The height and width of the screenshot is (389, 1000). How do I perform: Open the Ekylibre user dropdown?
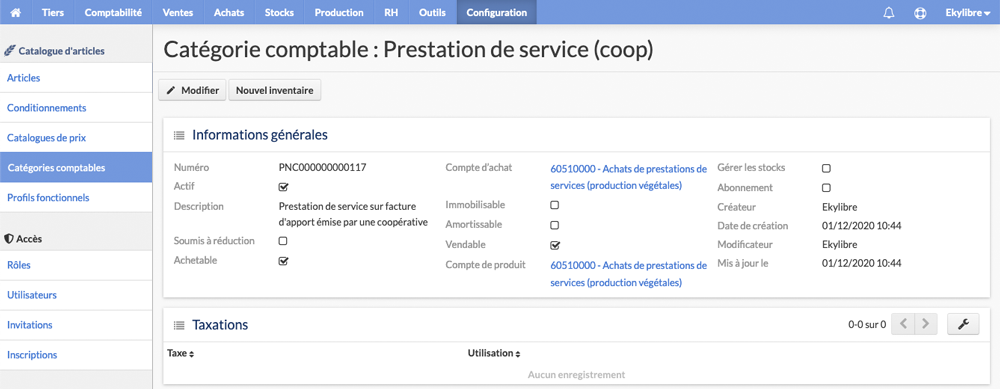click(967, 12)
